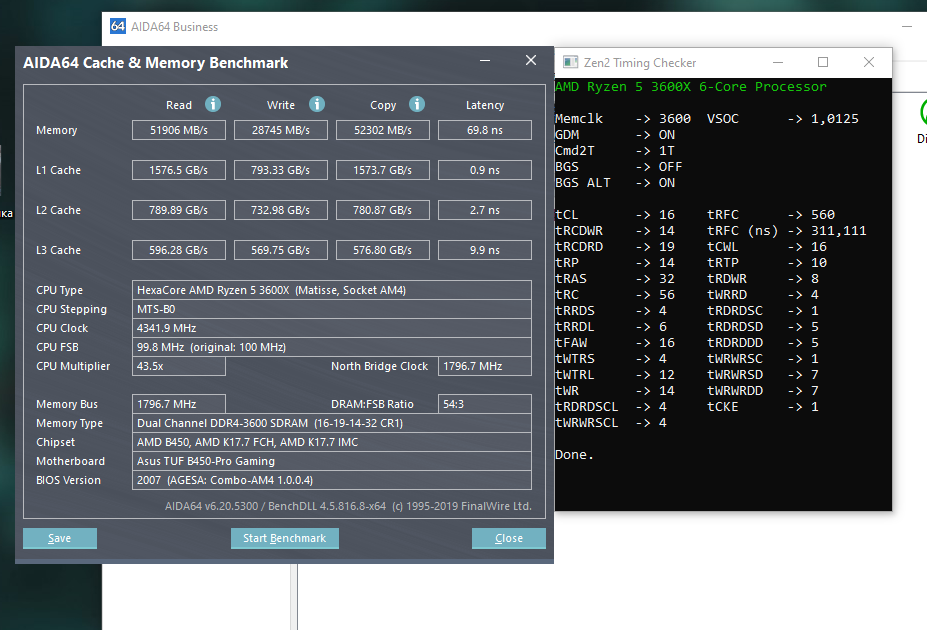Maximize the Zen2 Timing Checker window
Image resolution: width=927 pixels, height=630 pixels.
click(822, 62)
